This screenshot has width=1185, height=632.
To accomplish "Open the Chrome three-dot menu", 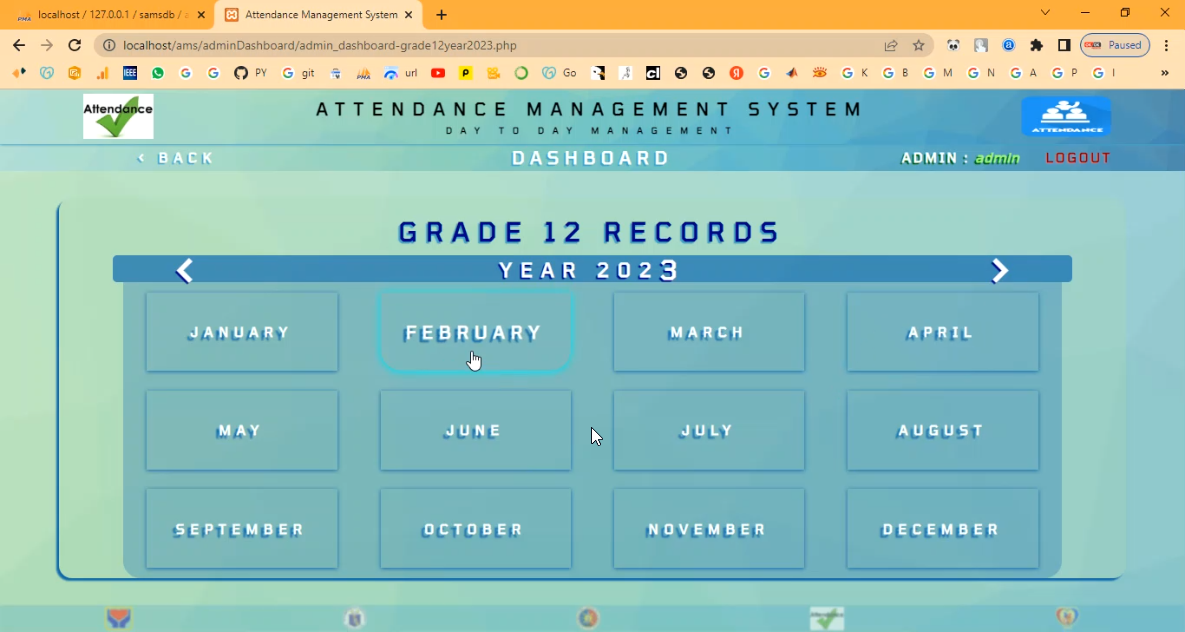I will (1166, 45).
